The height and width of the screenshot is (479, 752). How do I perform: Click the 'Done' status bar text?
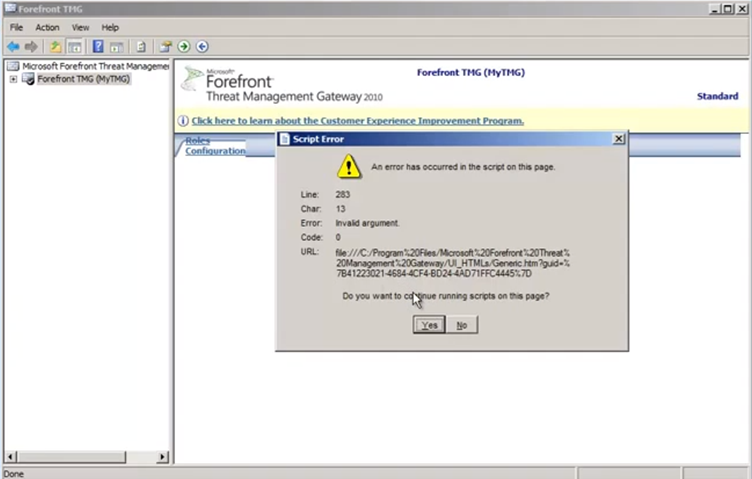(13, 474)
